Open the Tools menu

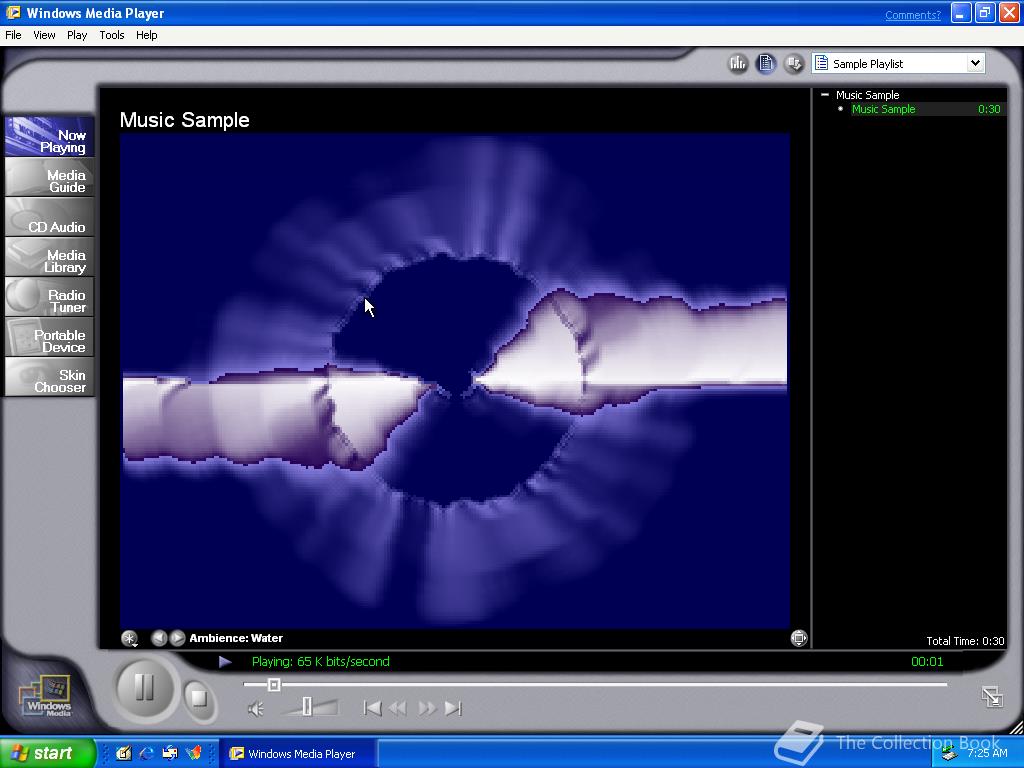click(x=112, y=35)
